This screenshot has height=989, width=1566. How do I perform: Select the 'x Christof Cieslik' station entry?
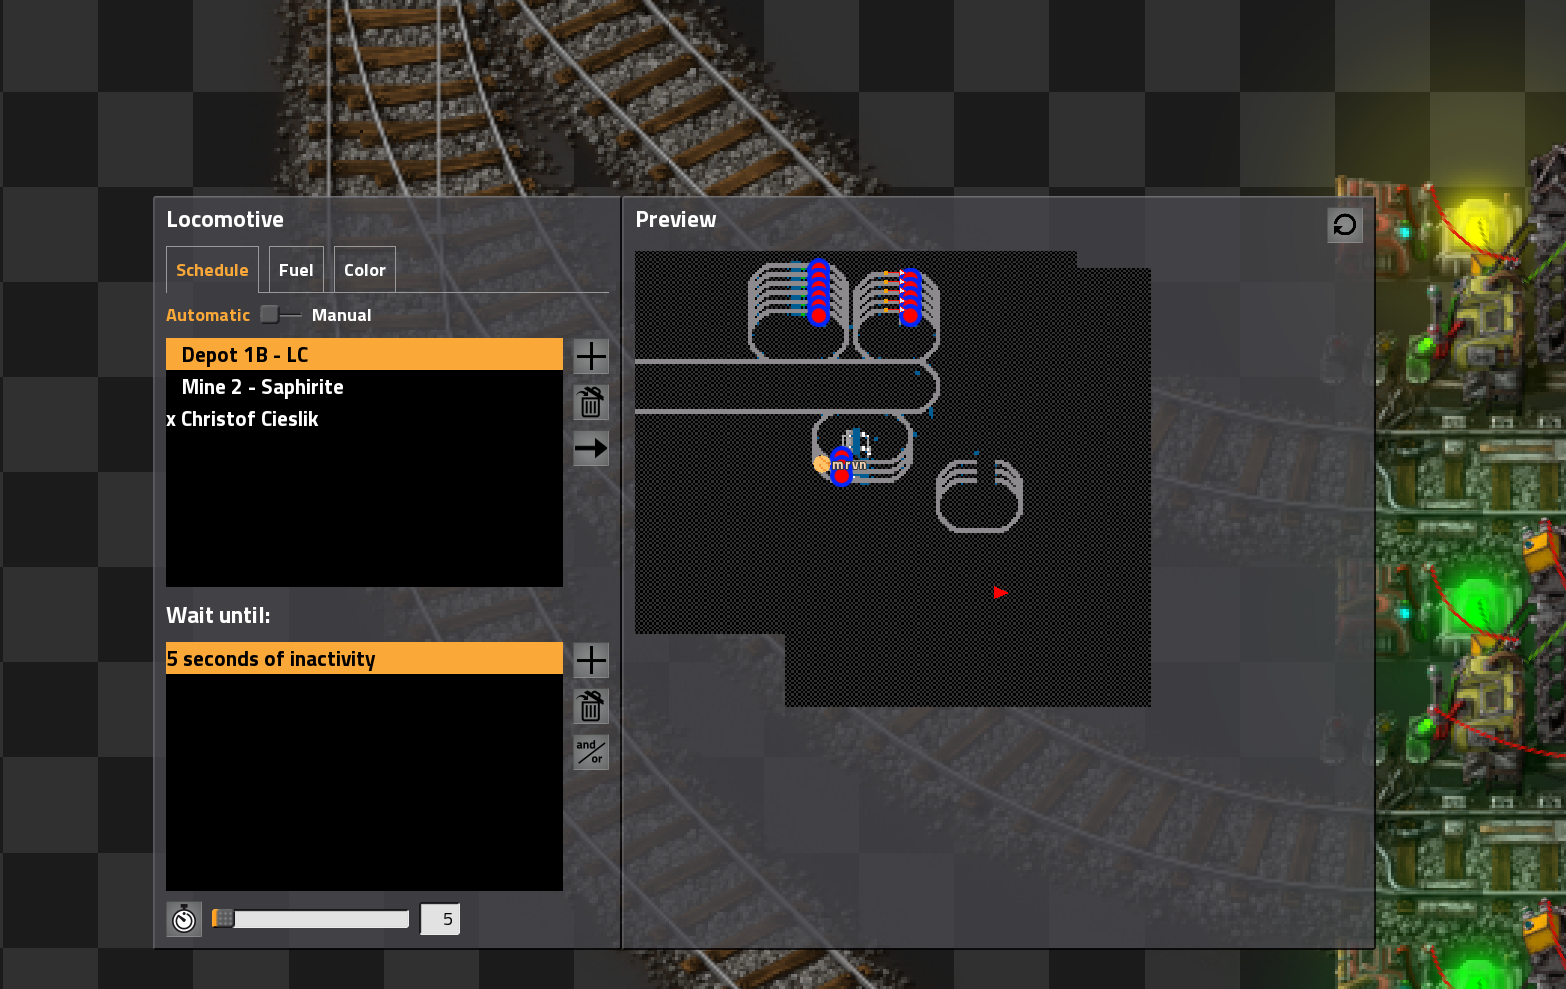click(x=364, y=419)
